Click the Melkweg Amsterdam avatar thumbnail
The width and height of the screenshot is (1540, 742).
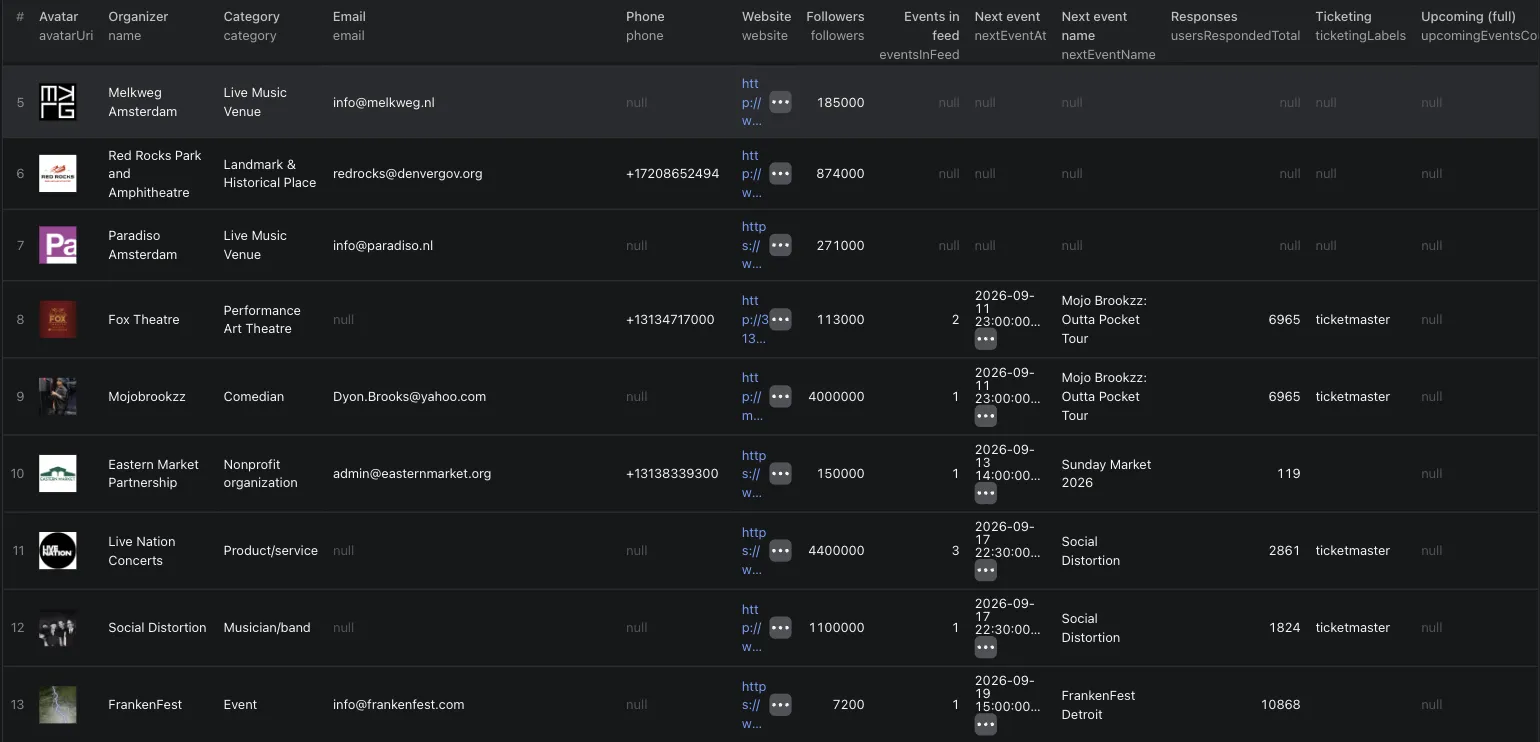point(57,102)
